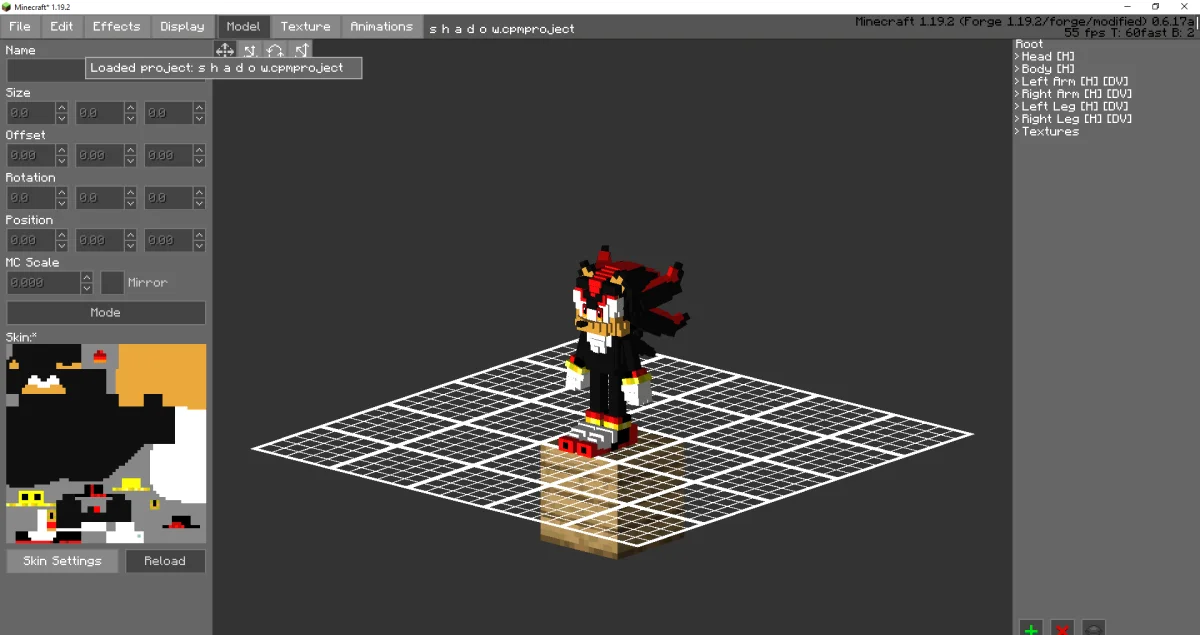The width and height of the screenshot is (1200, 635).
Task: Click the second Offset value field
Action: 100,156
